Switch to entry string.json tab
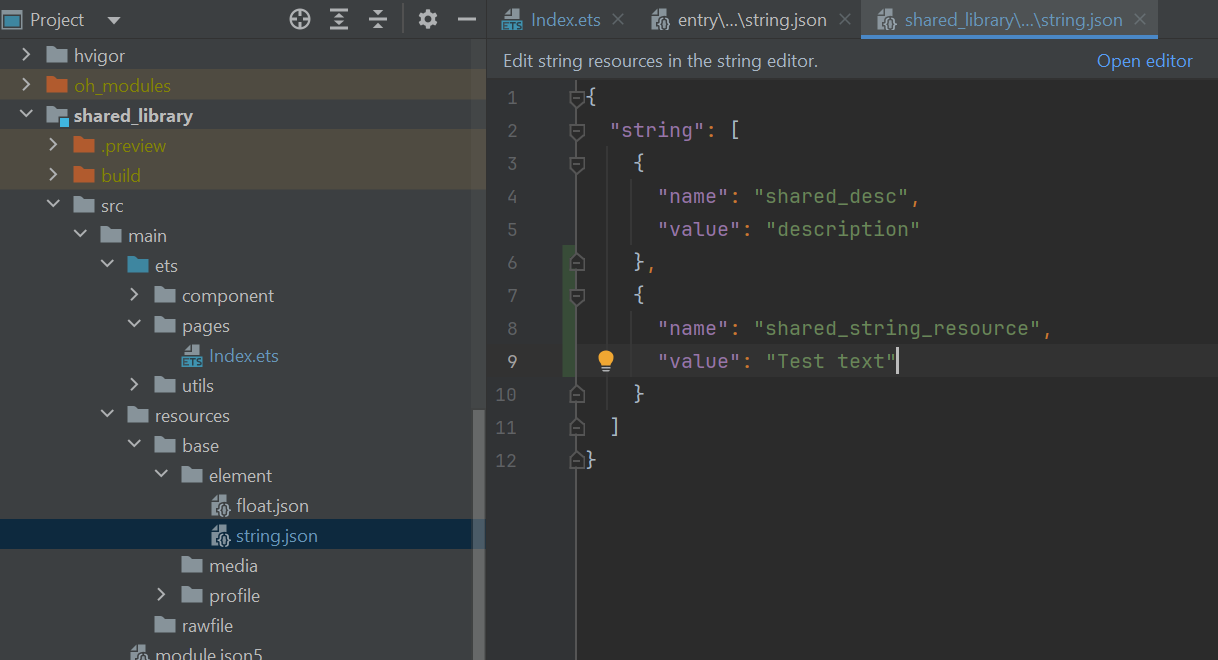Image resolution: width=1218 pixels, height=660 pixels. coord(751,20)
